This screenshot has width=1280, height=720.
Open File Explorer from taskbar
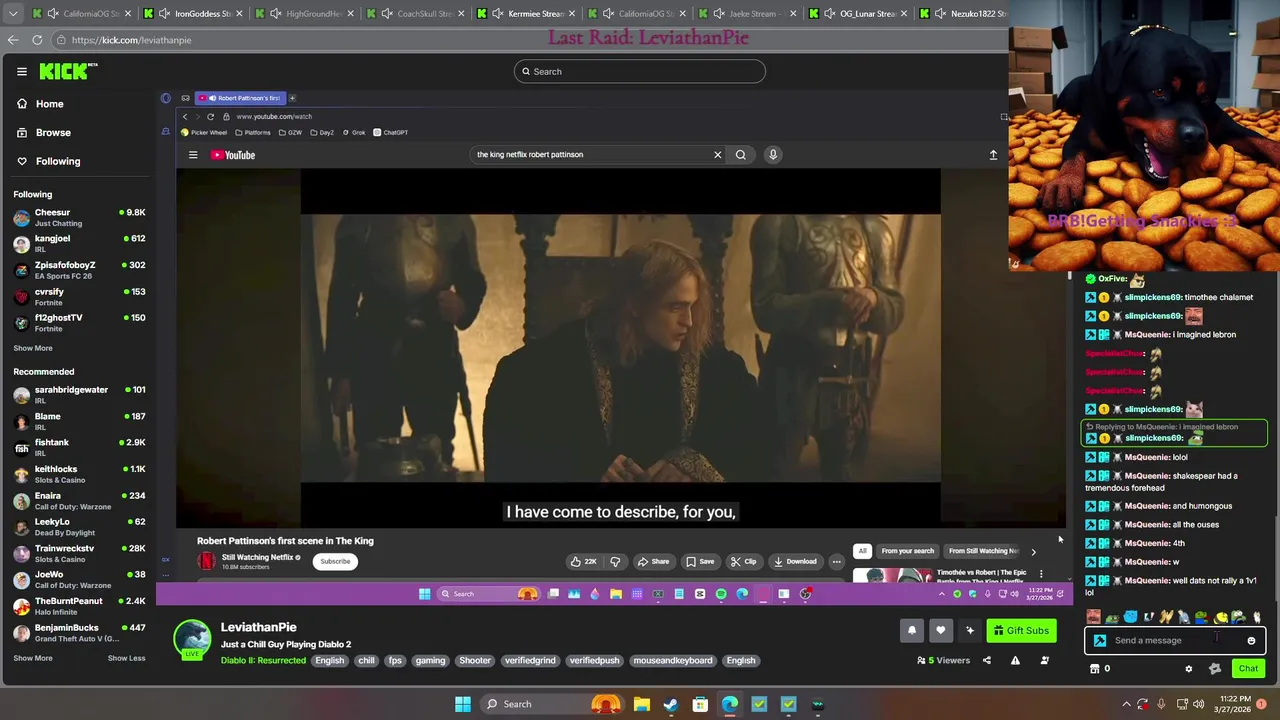[x=641, y=704]
